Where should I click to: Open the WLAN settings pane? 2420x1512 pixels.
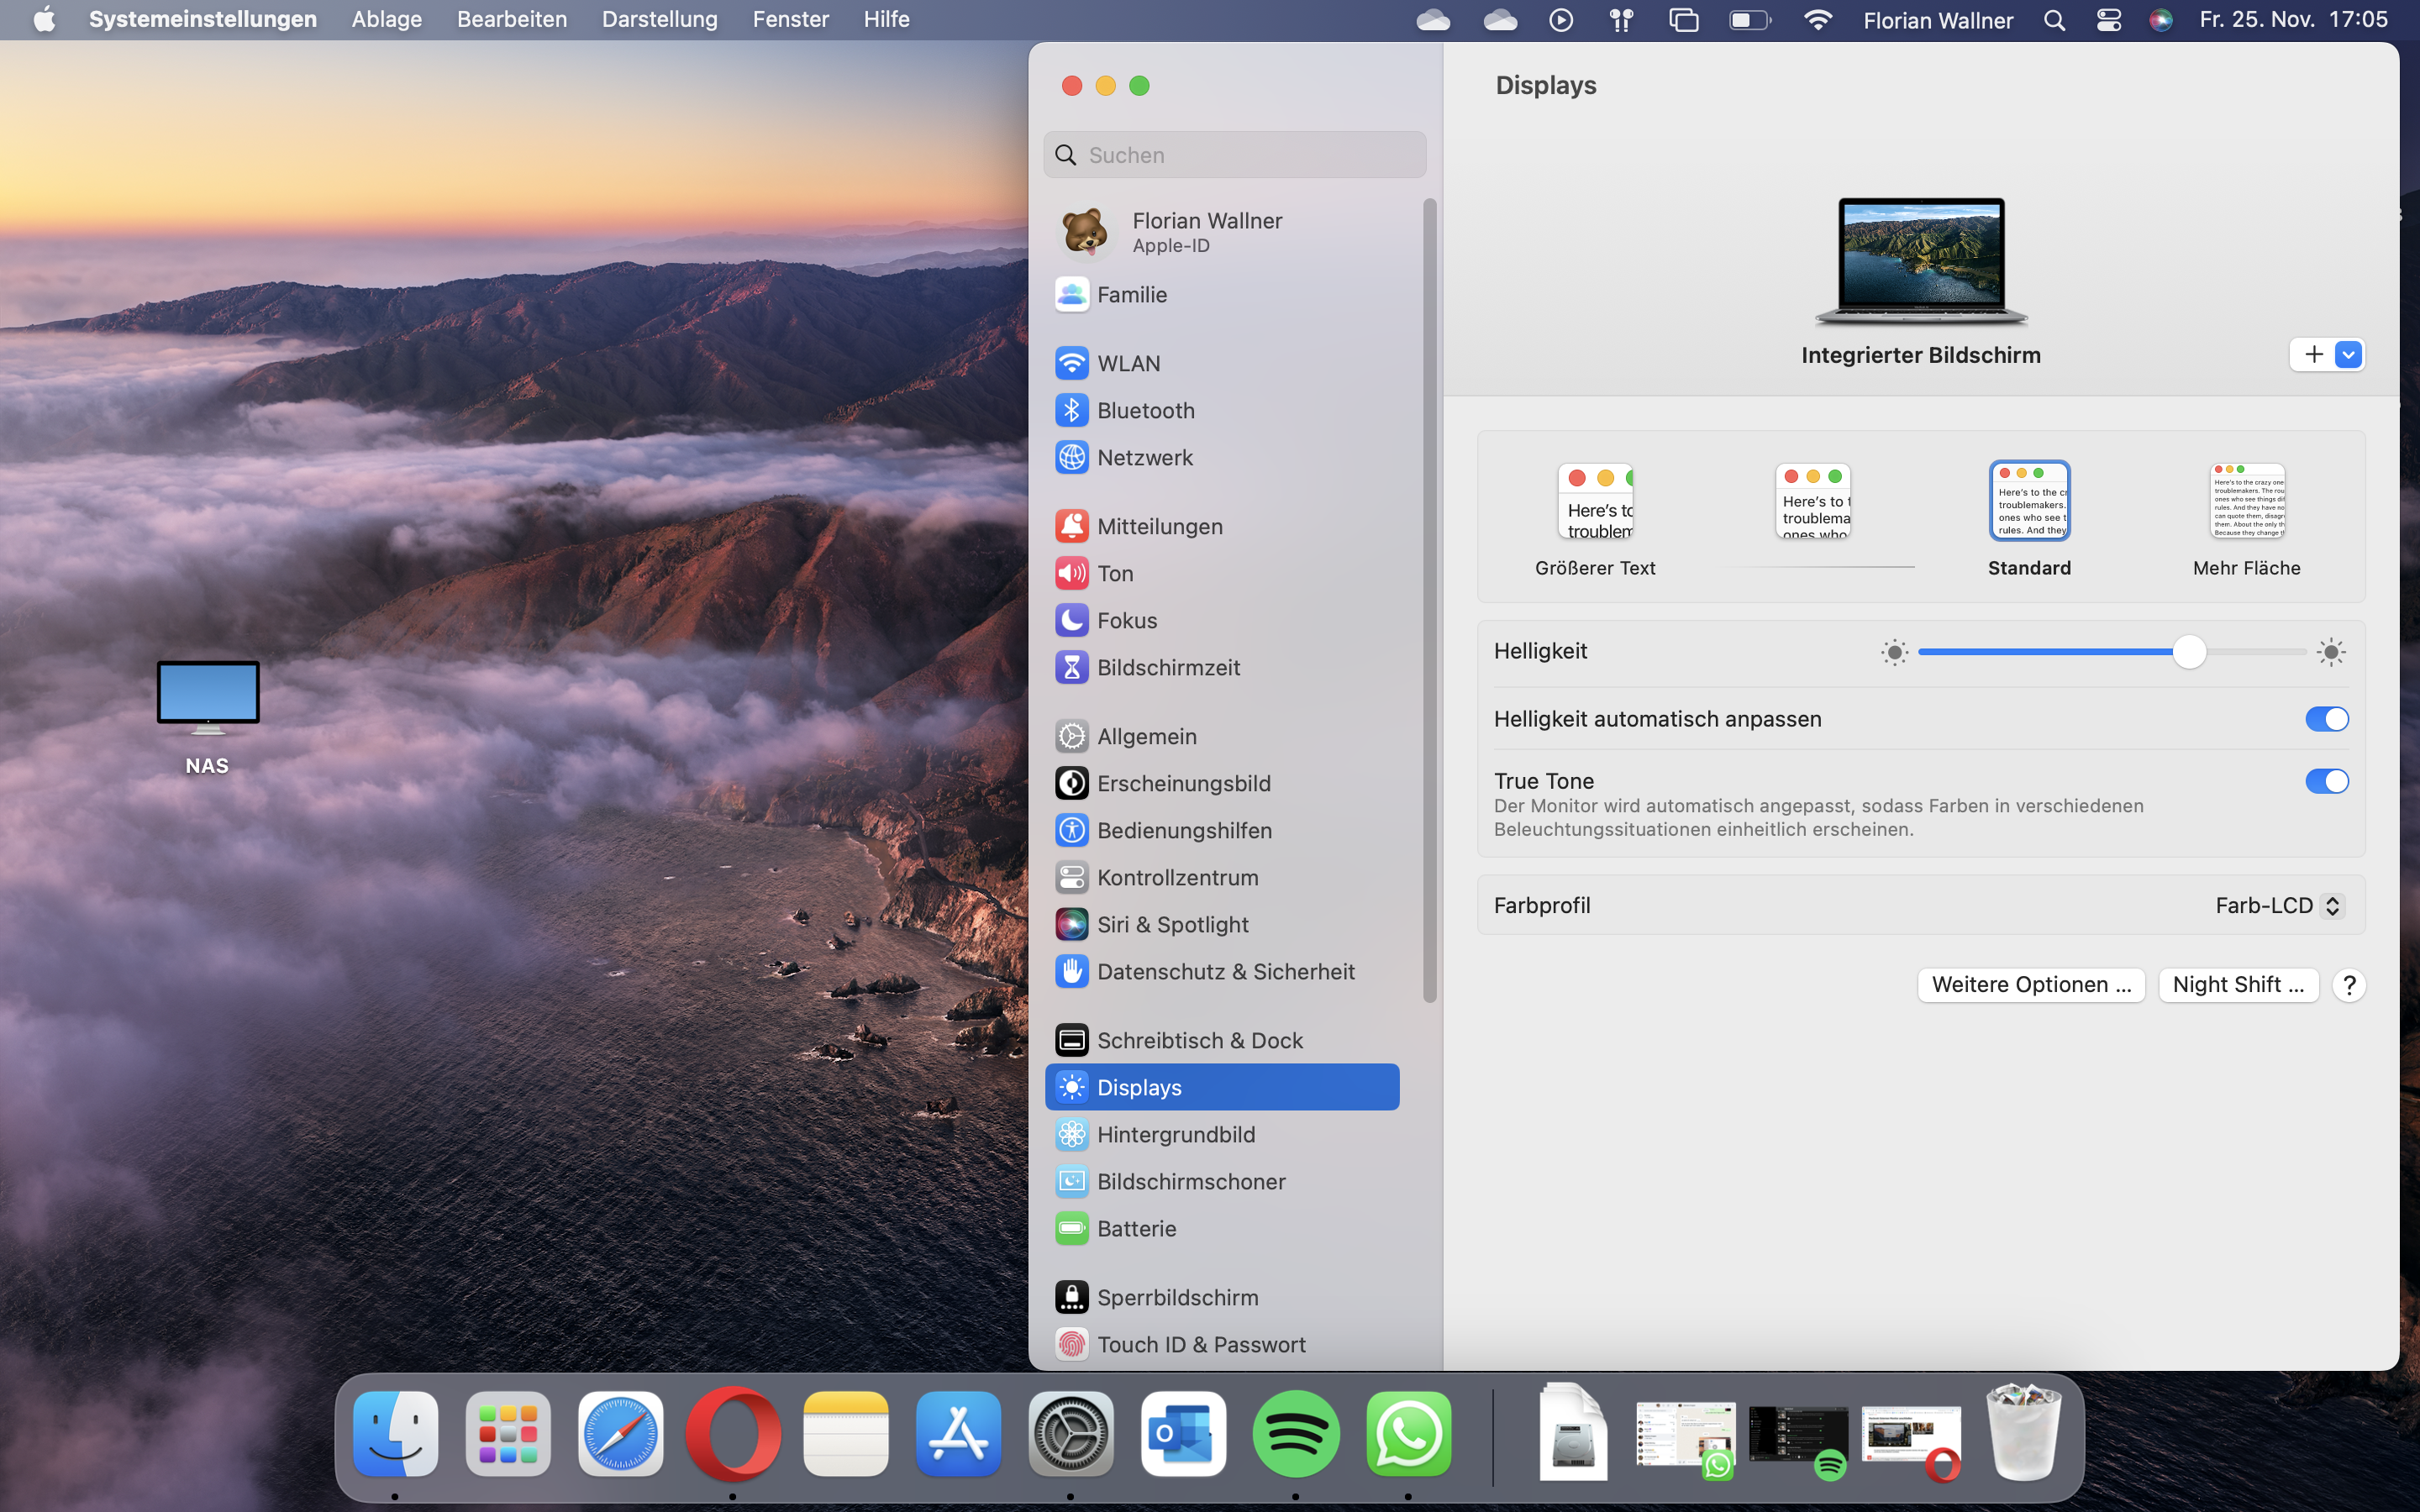[x=1128, y=363]
